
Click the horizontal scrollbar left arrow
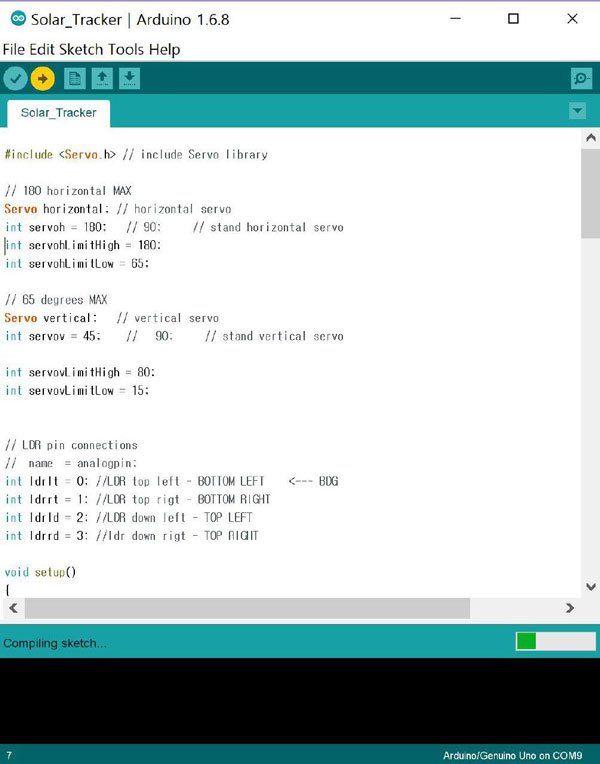tap(13, 608)
